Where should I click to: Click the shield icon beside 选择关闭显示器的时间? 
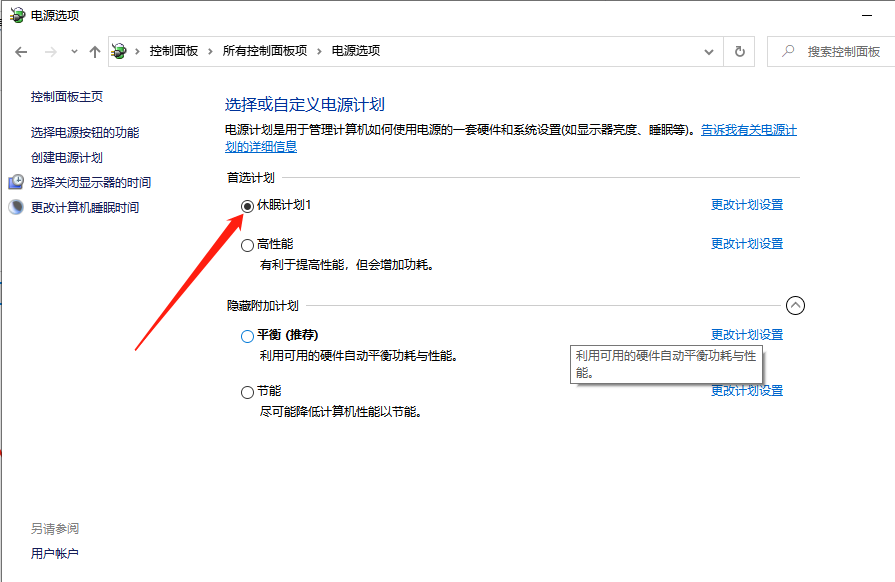[x=16, y=182]
